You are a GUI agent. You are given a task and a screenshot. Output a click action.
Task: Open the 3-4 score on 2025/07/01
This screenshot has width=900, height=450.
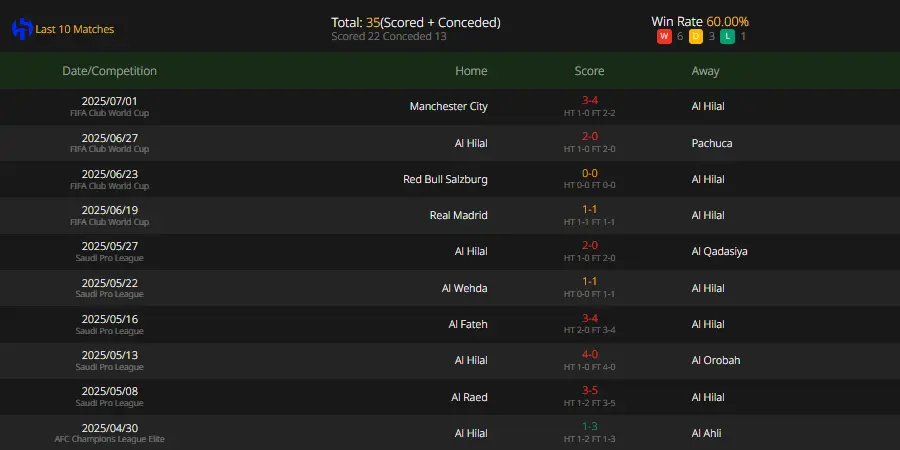589,100
